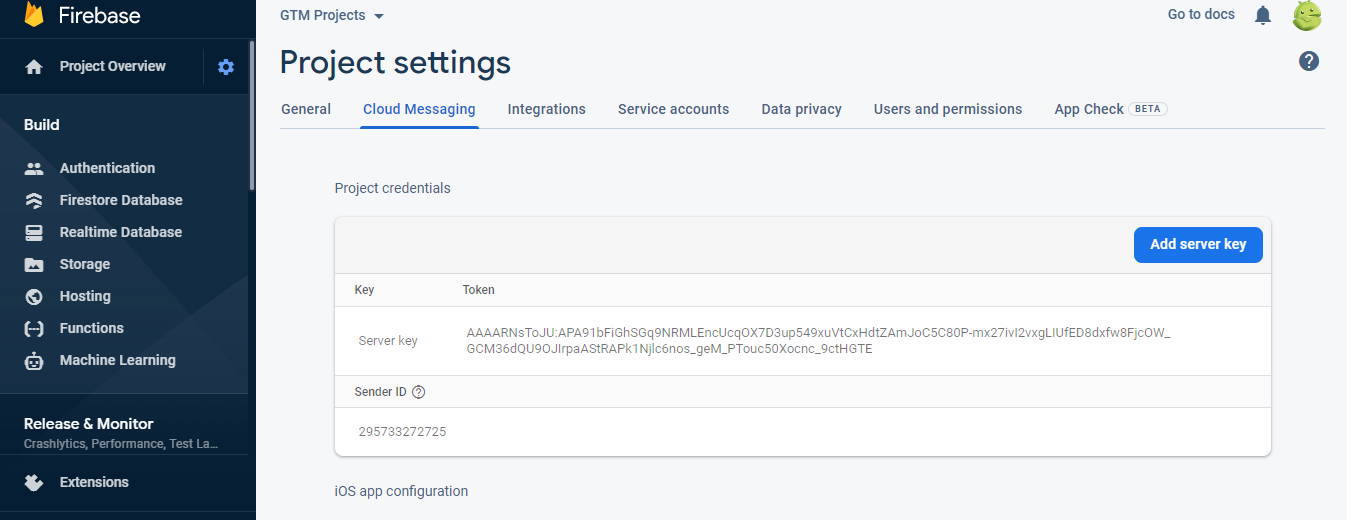
Task: Click the Add server key button
Action: click(x=1198, y=244)
